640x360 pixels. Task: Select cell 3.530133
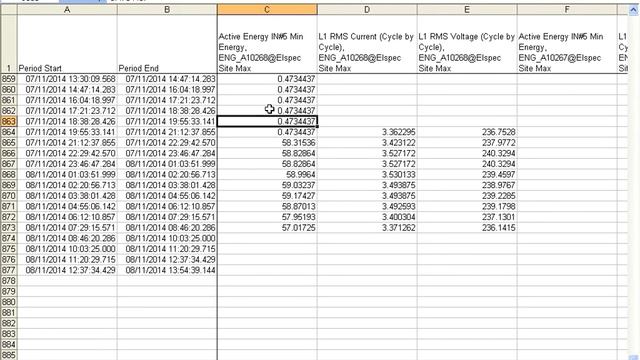[x=367, y=174]
